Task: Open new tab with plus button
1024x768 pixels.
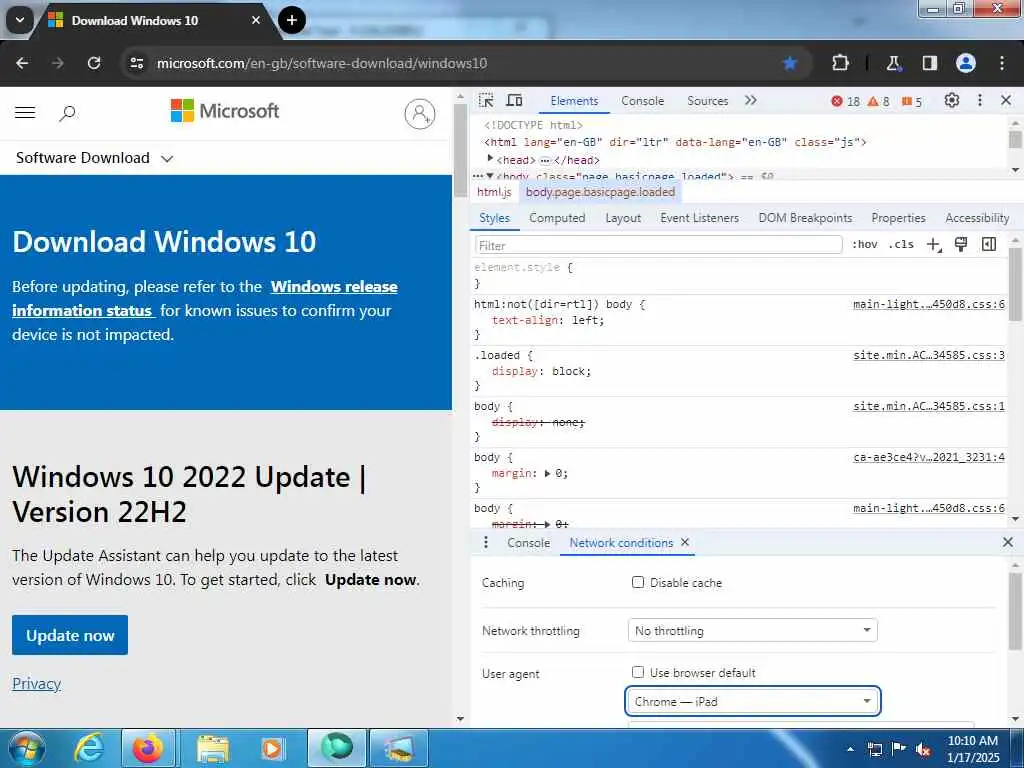Action: 292,20
